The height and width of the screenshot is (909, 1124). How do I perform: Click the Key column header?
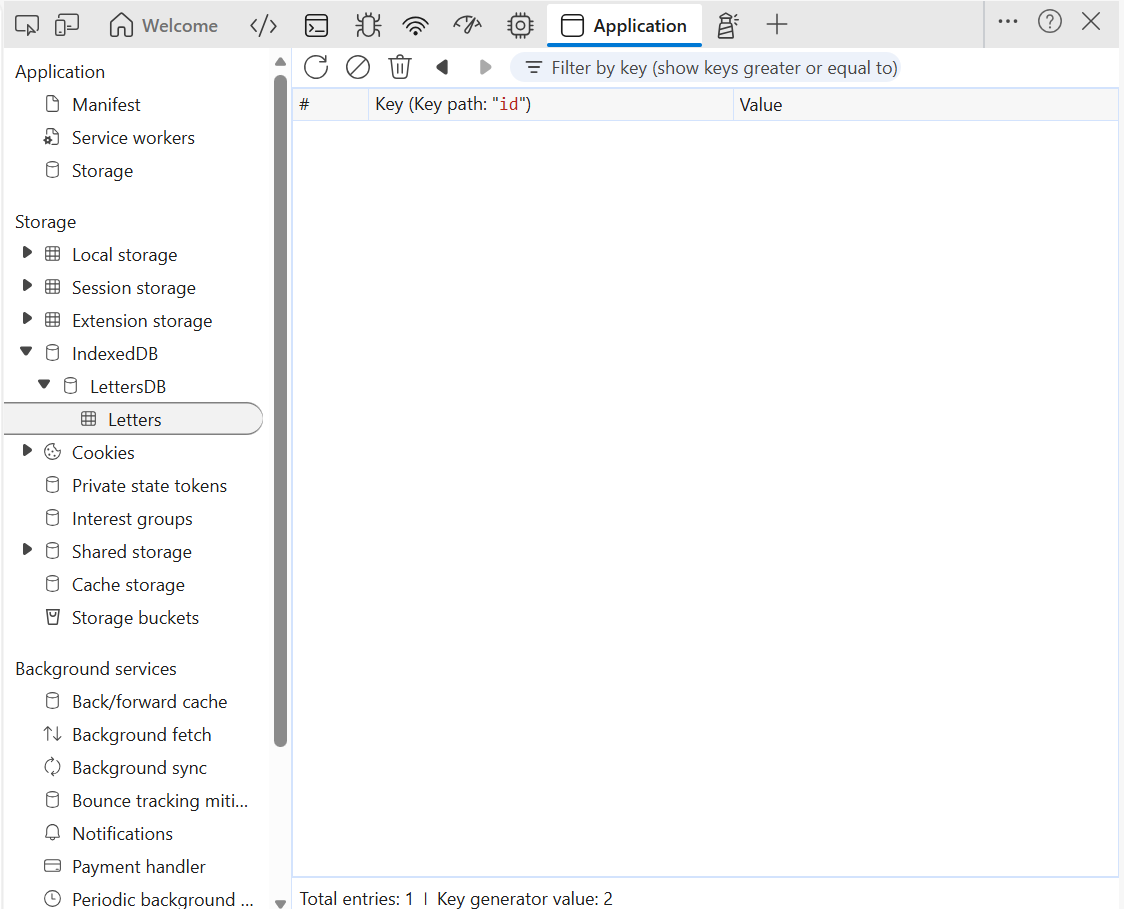tap(551, 105)
